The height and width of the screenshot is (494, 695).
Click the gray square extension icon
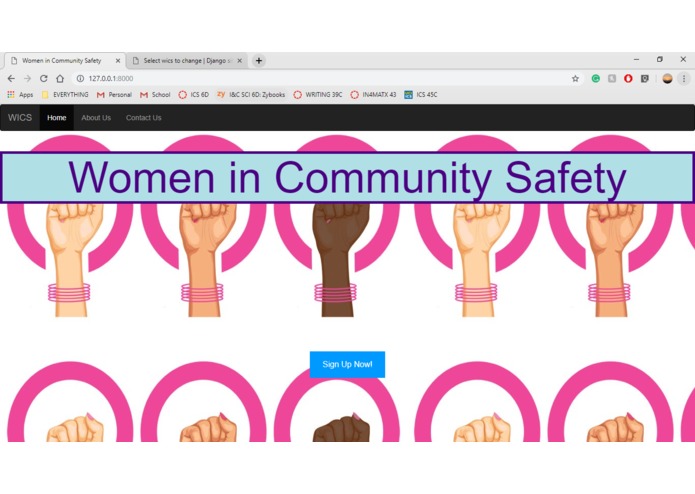(x=612, y=78)
